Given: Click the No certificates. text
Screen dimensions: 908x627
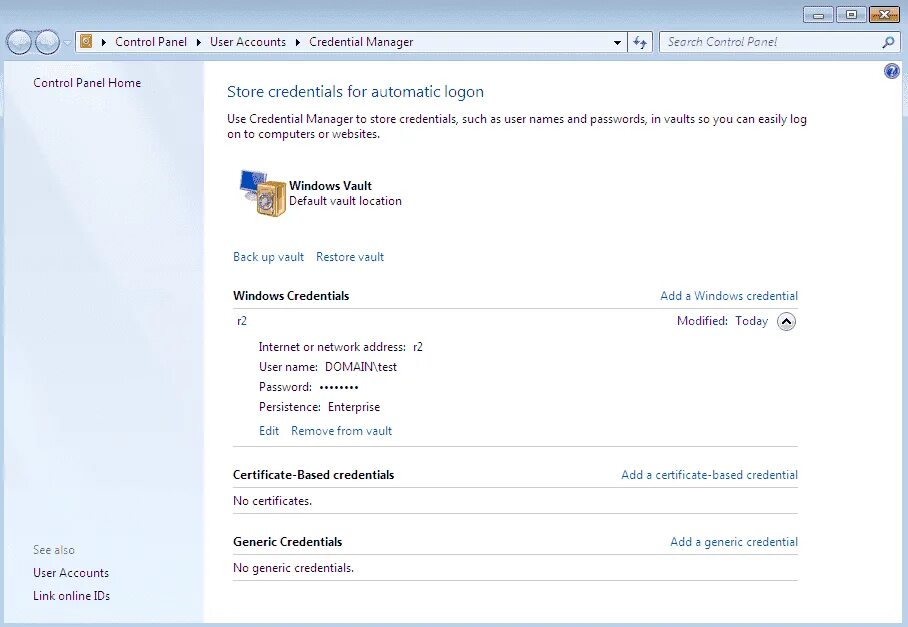Looking at the screenshot, I should click(x=272, y=501).
